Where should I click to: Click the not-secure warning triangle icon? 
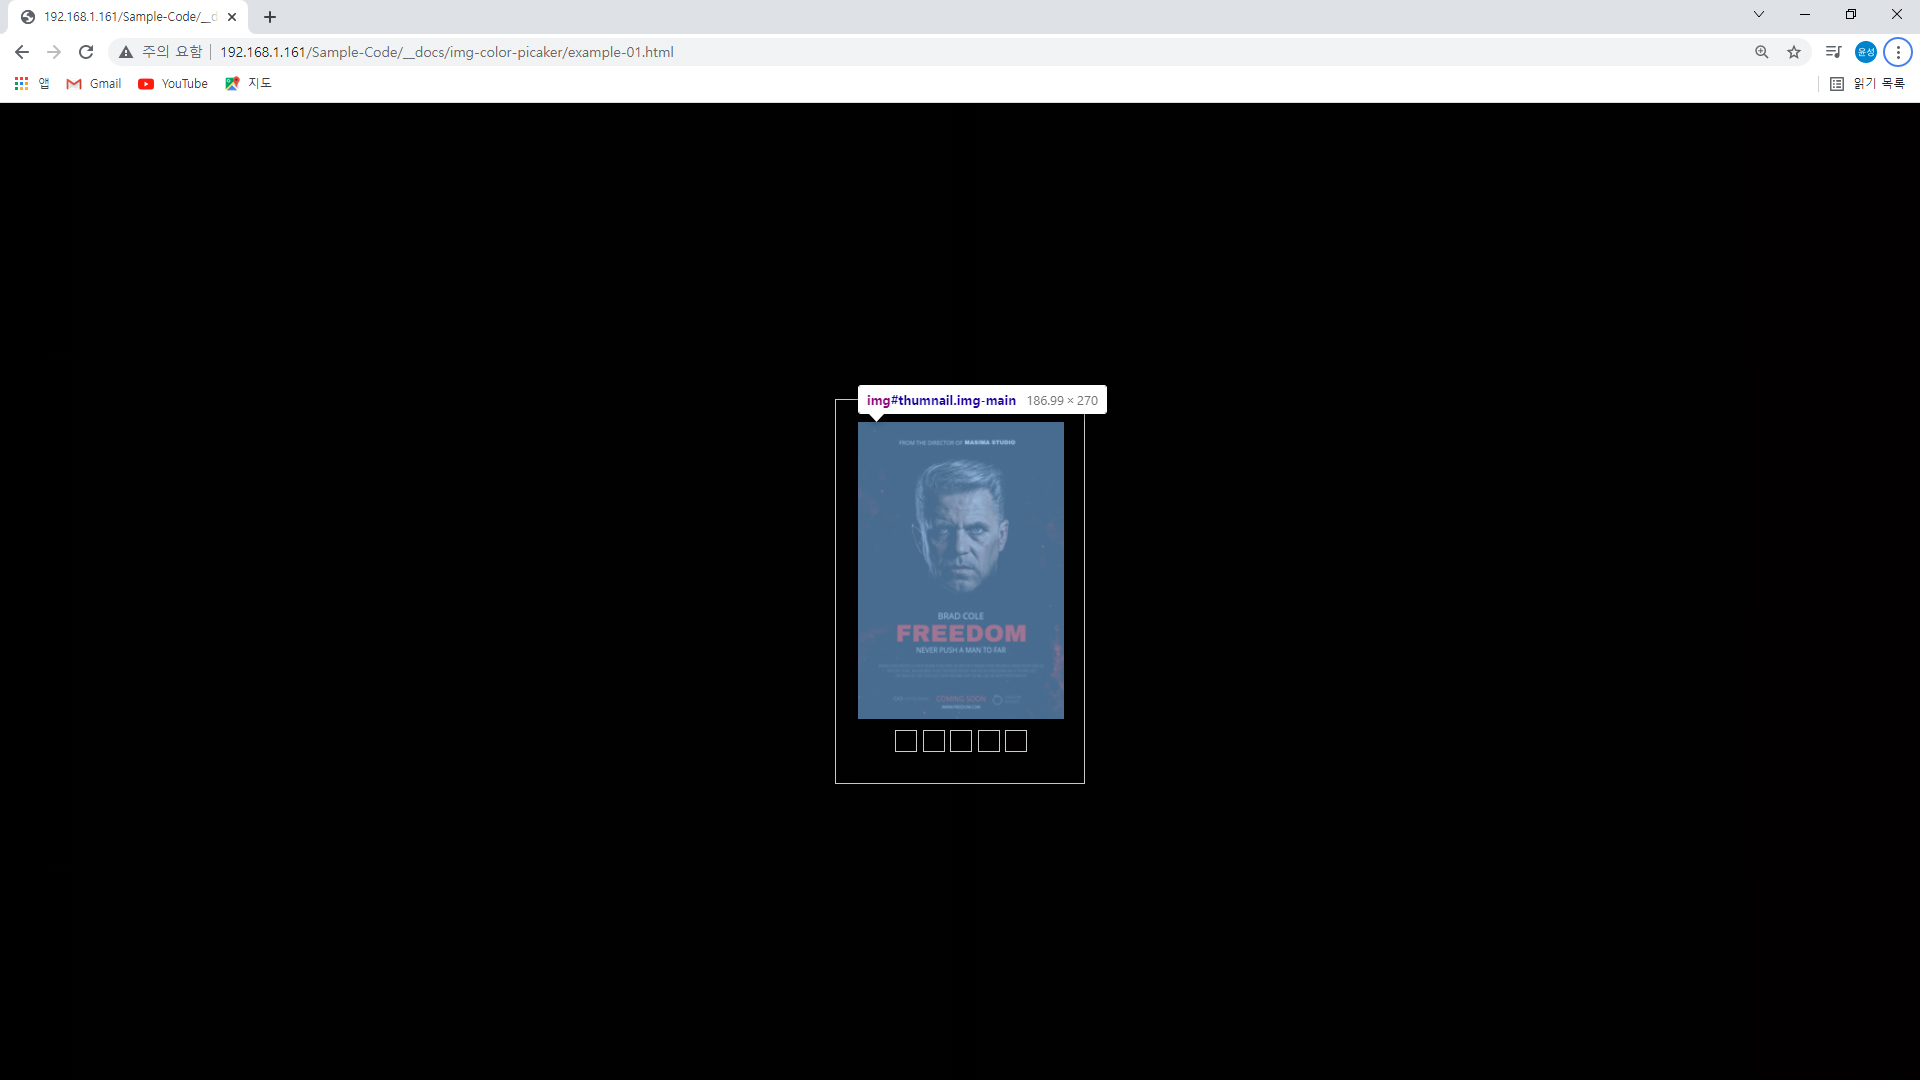(x=126, y=52)
